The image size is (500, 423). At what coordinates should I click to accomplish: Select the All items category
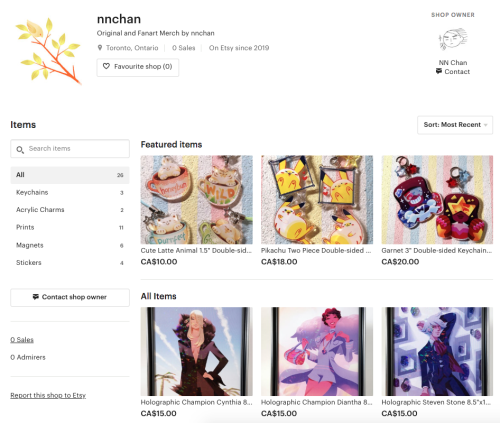point(70,175)
